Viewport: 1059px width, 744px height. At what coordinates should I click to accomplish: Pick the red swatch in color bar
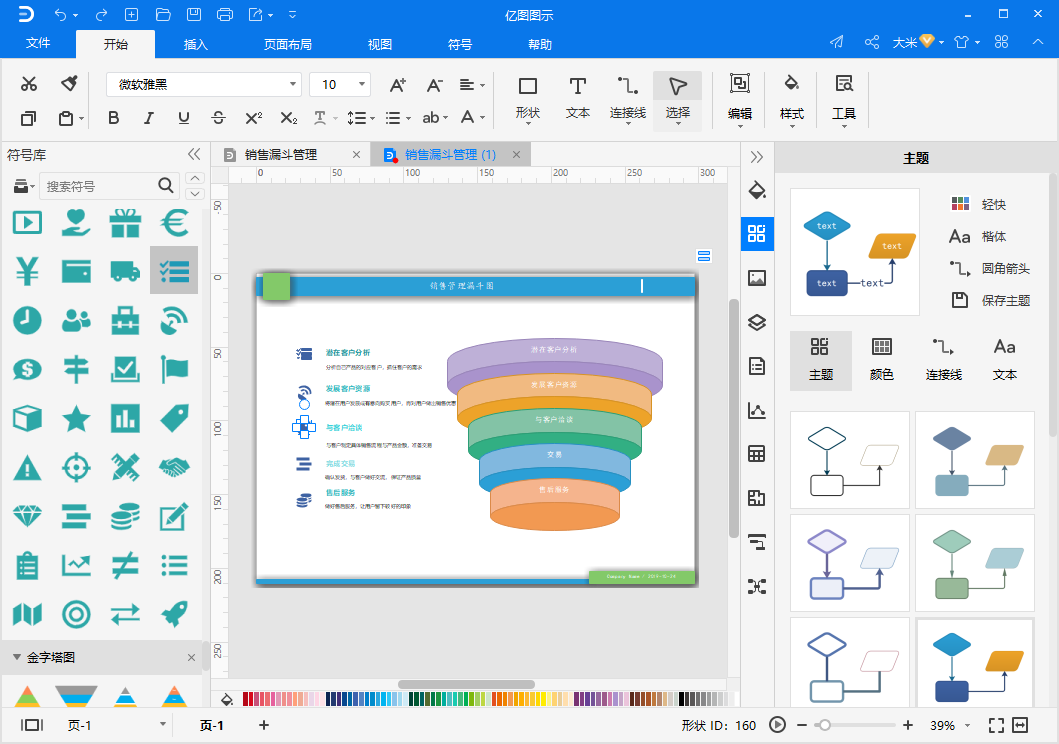tap(246, 699)
